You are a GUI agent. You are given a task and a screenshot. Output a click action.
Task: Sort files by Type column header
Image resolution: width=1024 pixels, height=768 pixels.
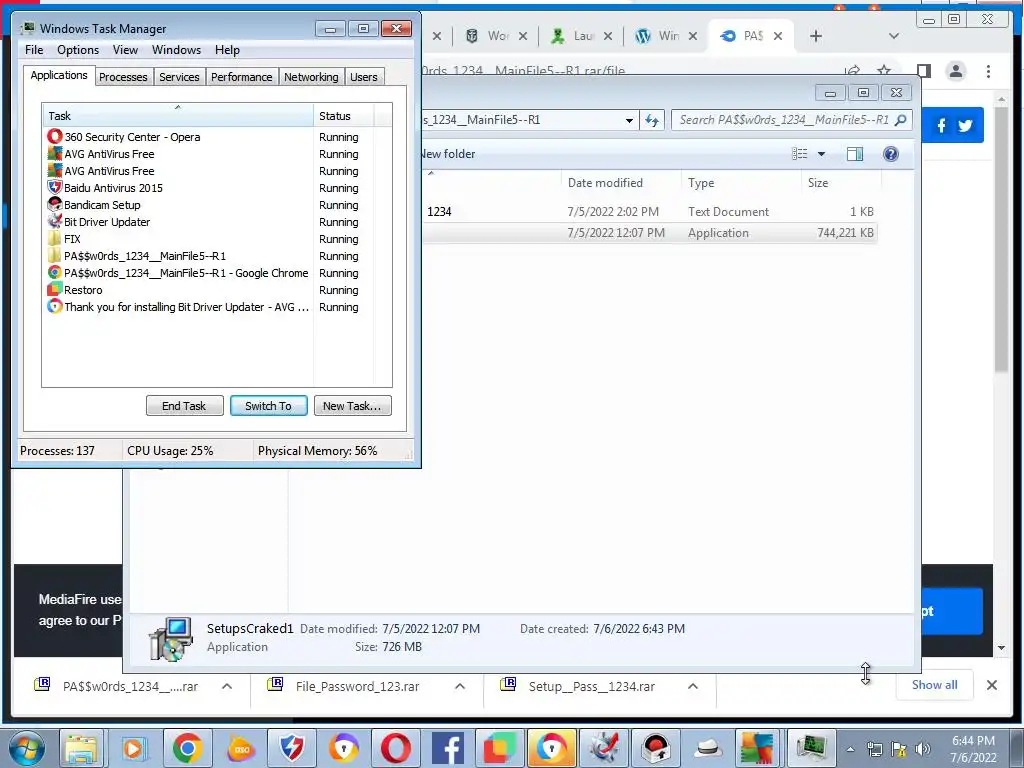[741, 183]
